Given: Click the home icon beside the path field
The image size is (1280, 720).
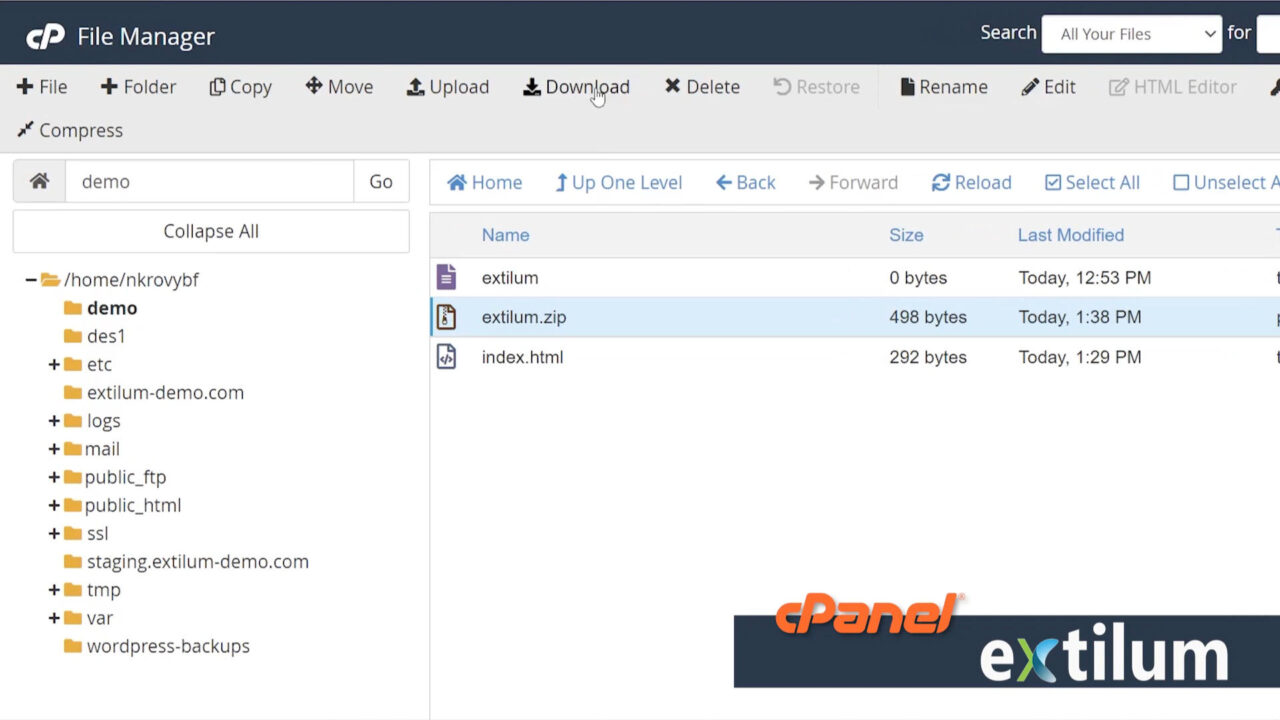Looking at the screenshot, I should [x=38, y=181].
